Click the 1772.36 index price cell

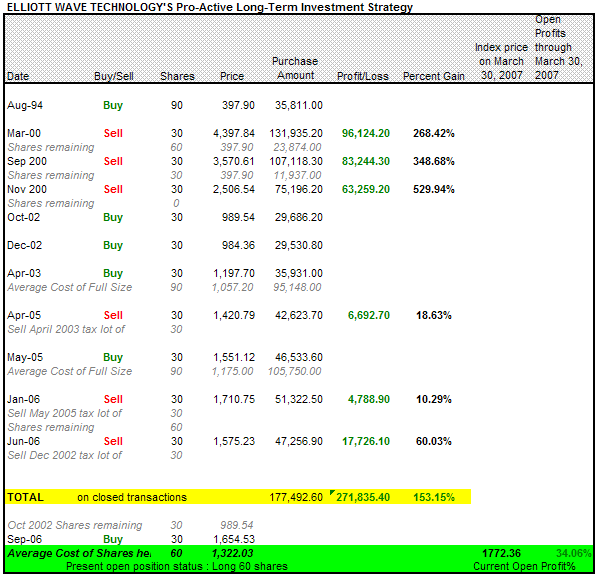tap(502, 552)
